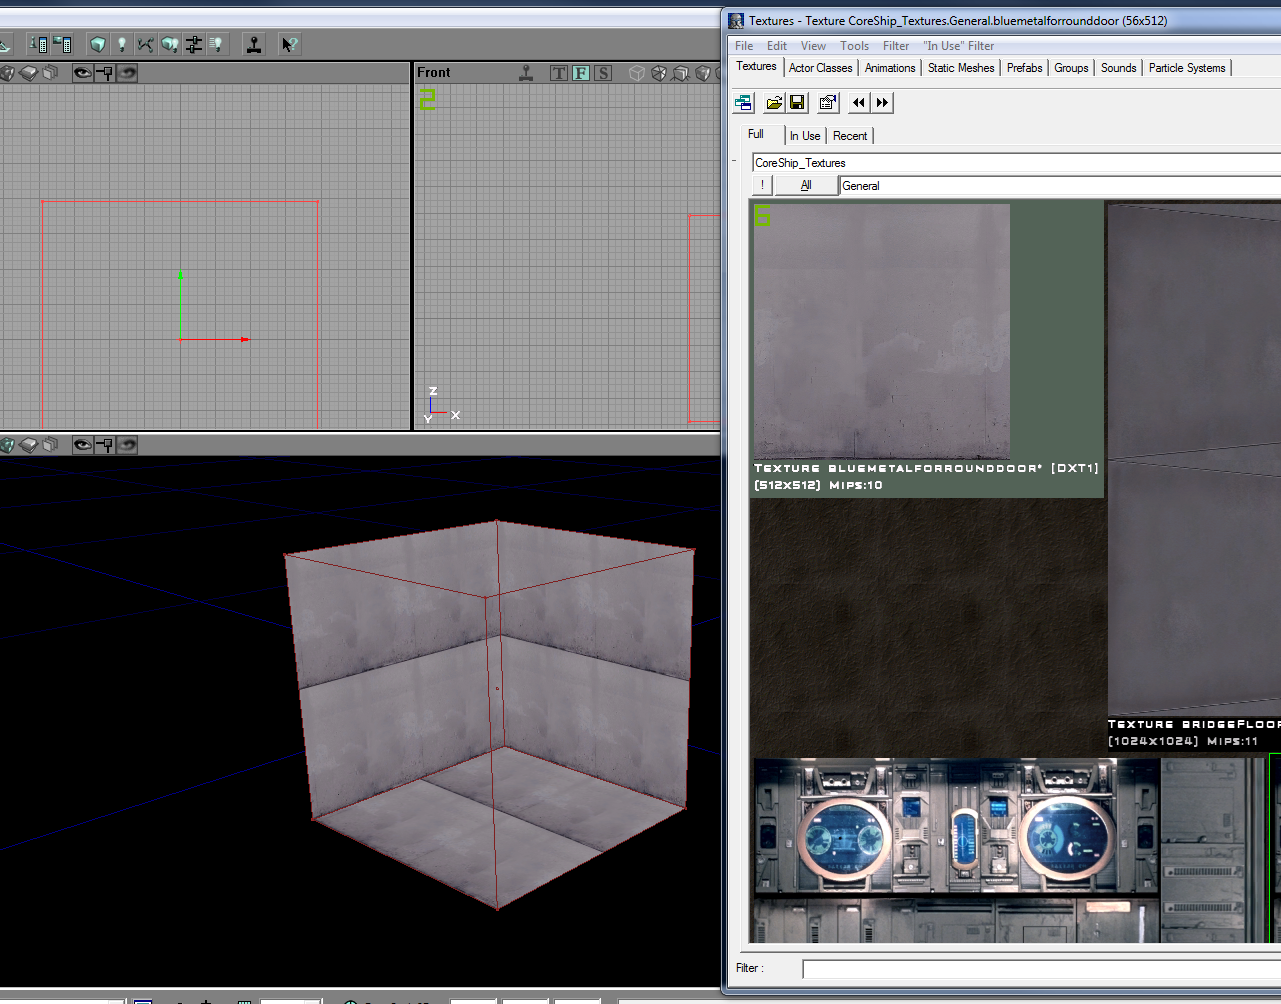1281x1004 pixels.
Task: Switch to the Static Meshes tab
Action: point(960,68)
